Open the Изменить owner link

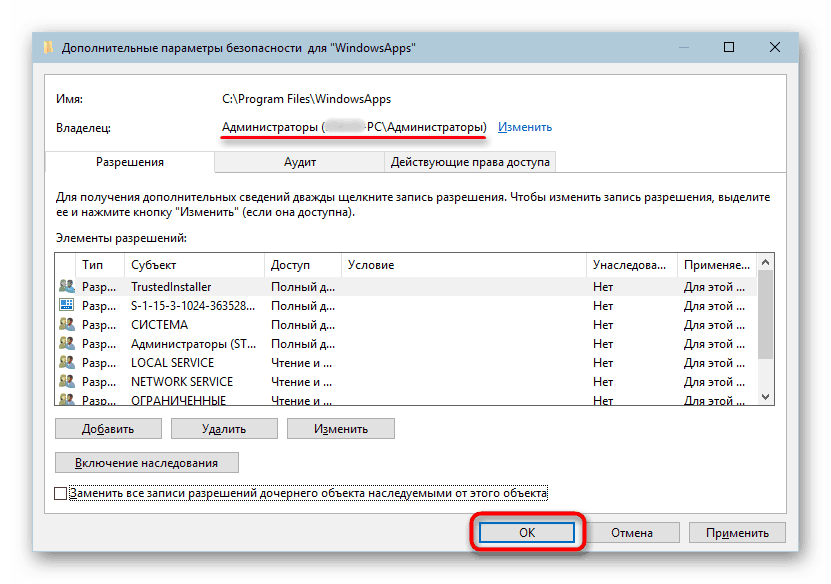tap(524, 128)
